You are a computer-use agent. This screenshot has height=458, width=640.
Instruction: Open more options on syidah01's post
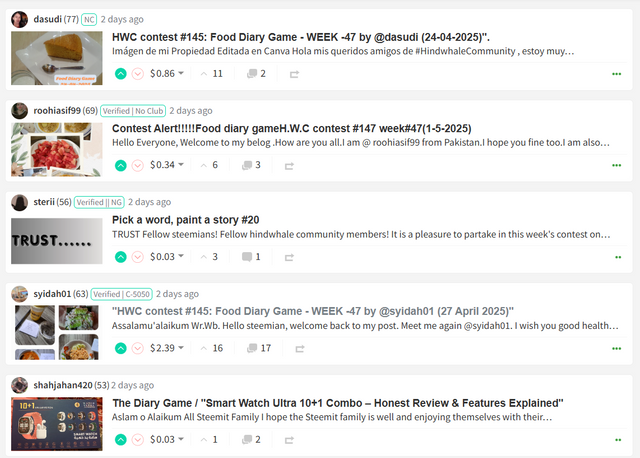point(616,349)
